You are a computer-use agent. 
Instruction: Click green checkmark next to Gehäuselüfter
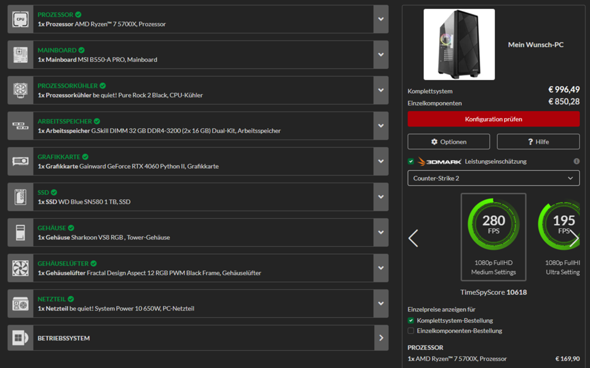[x=94, y=263]
